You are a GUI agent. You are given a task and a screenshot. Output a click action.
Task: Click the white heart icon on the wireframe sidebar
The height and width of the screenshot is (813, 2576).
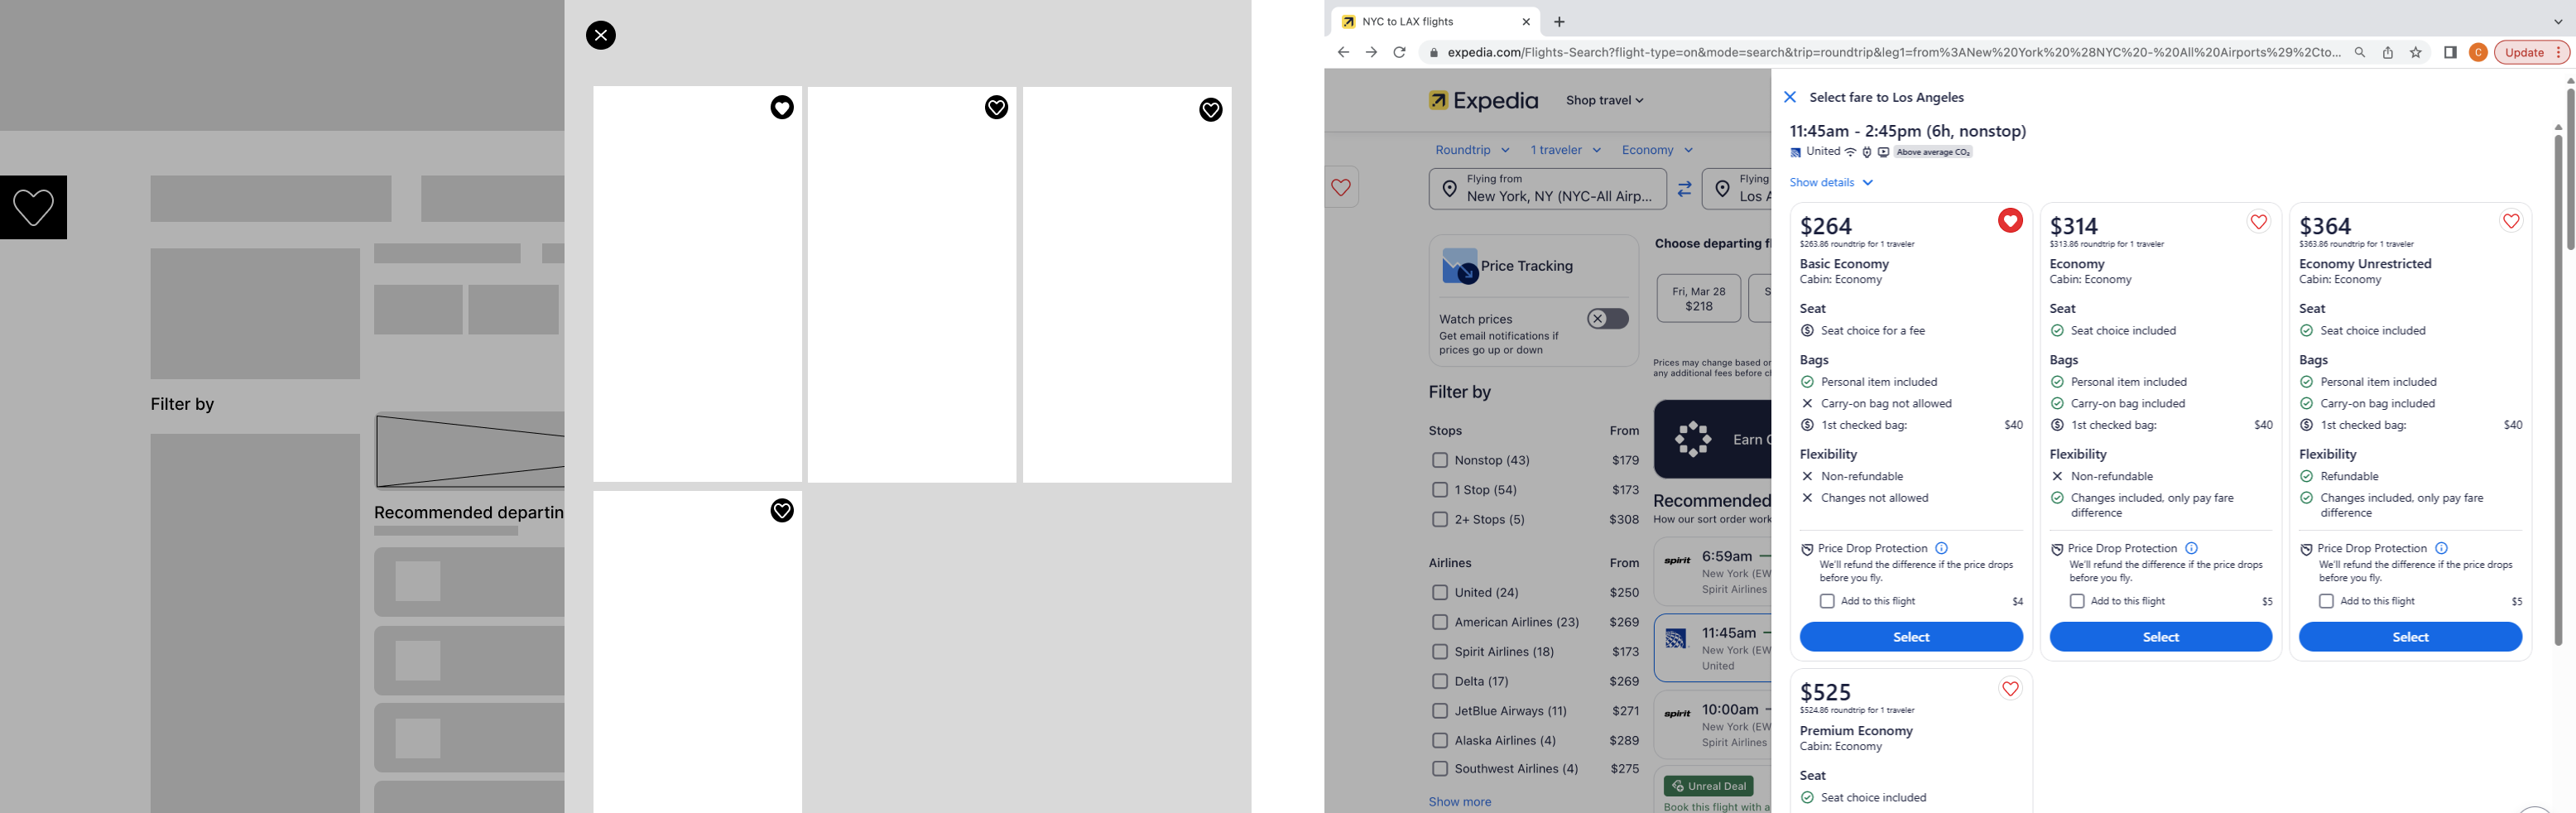click(33, 207)
